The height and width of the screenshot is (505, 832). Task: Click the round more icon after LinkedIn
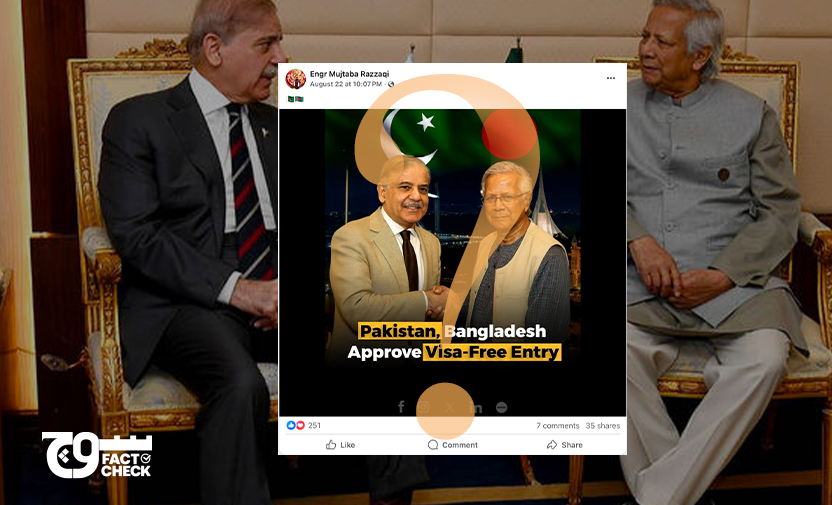[x=501, y=407]
